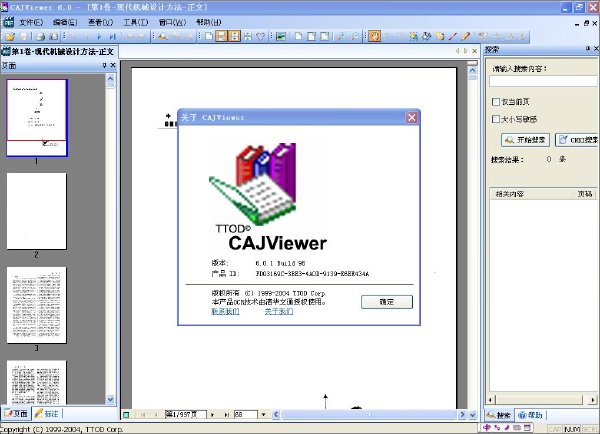Click the zoom out magnifier icon
The image size is (600, 434).
(355, 36)
